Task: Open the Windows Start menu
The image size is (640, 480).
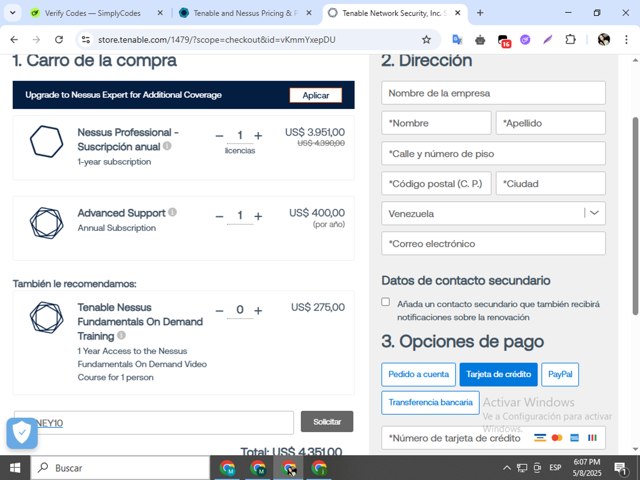Action: 15,468
